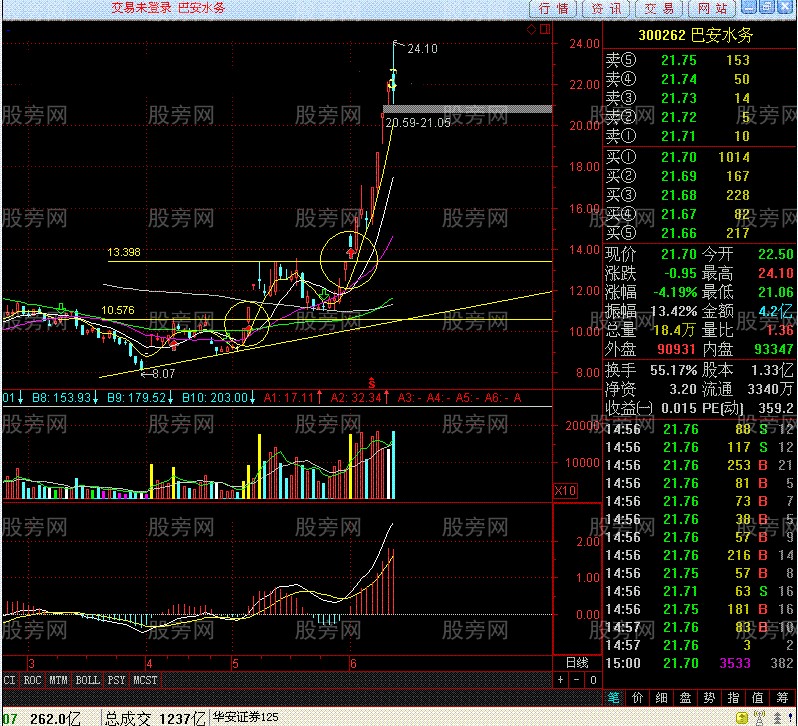Switch to the PSY indicator tab
Image resolution: width=798 pixels, height=726 pixels.
(116, 680)
